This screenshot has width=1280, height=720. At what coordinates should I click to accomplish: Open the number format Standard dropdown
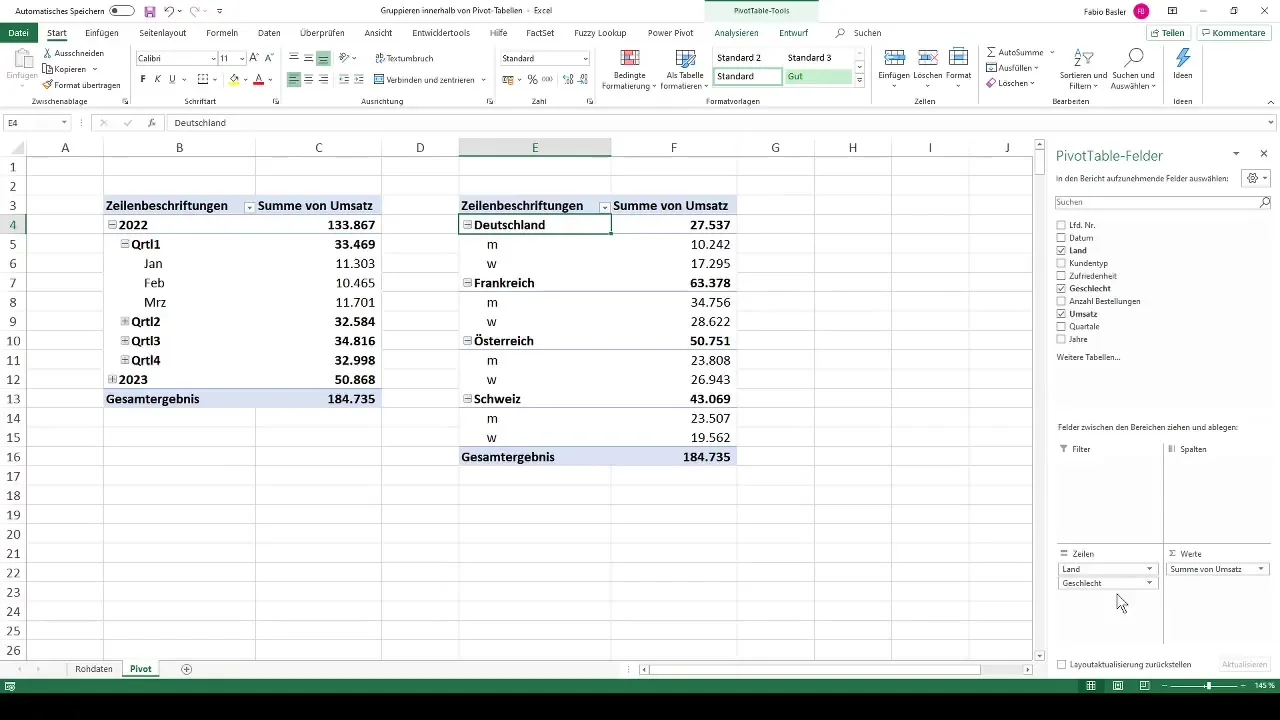click(585, 59)
